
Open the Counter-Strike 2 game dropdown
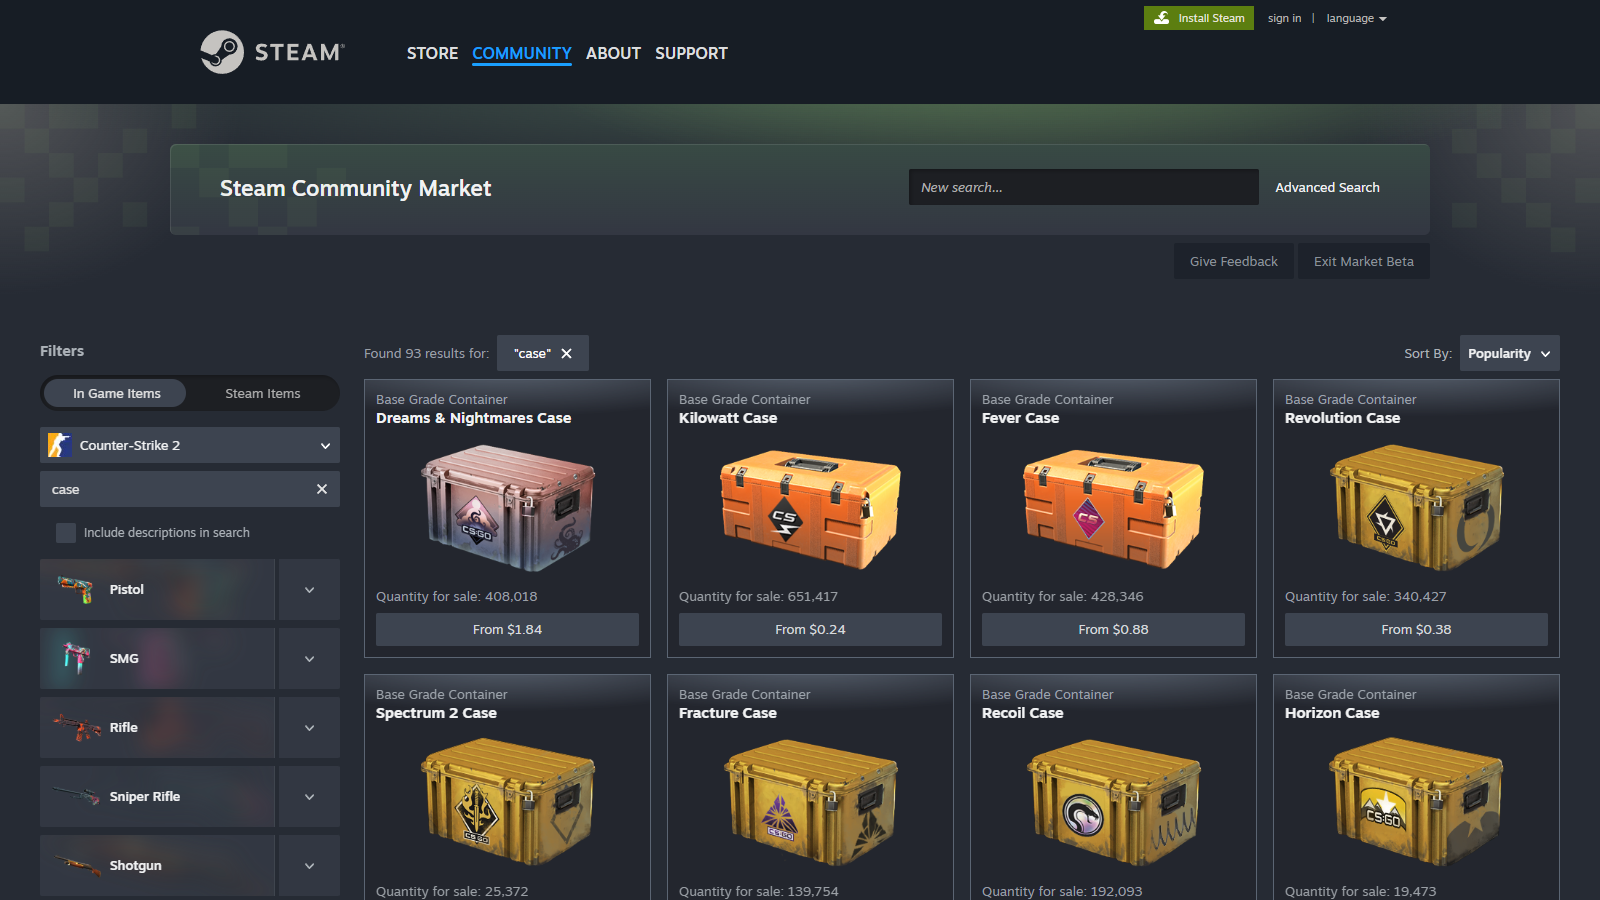[x=190, y=445]
